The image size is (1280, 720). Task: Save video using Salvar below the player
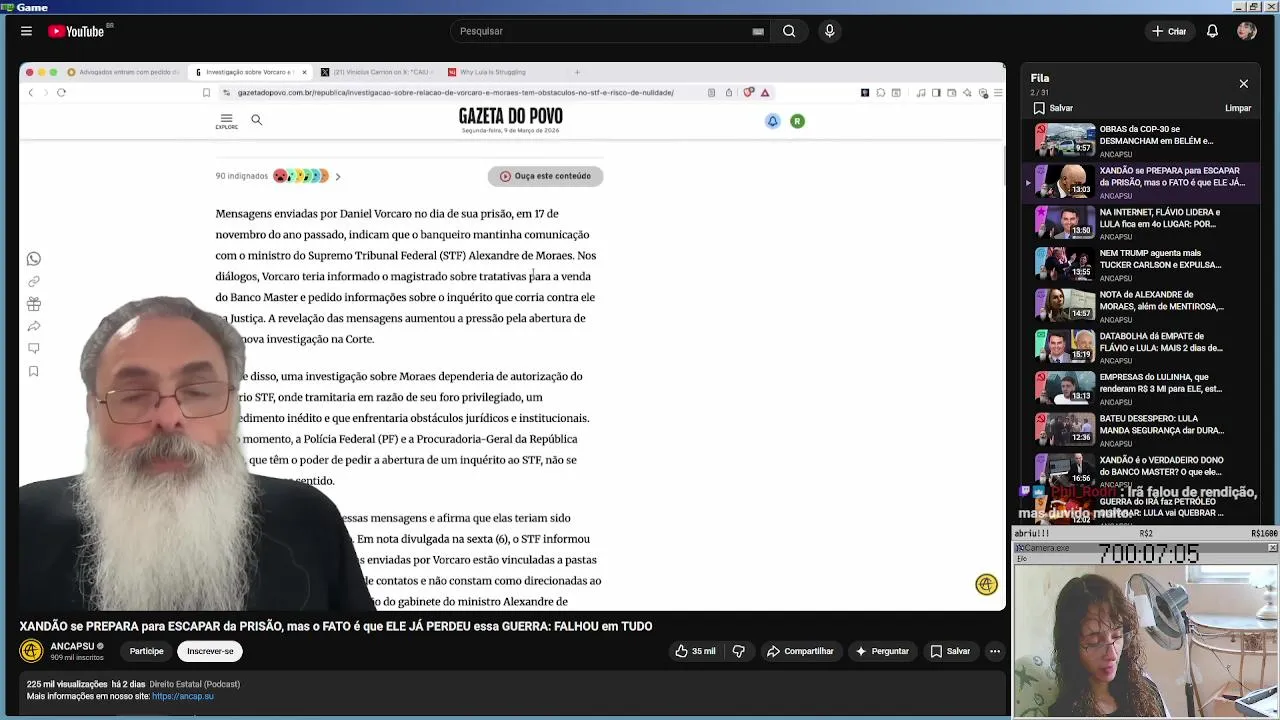pos(950,651)
